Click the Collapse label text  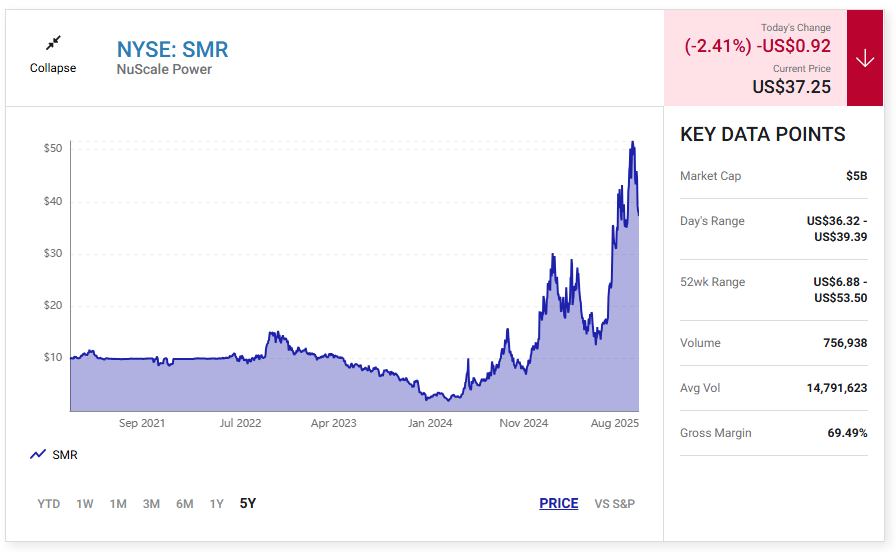(53, 67)
